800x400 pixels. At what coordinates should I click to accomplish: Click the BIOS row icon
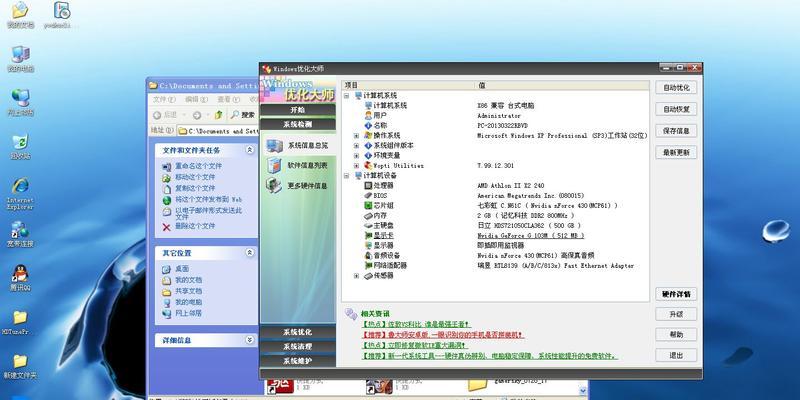[x=368, y=195]
